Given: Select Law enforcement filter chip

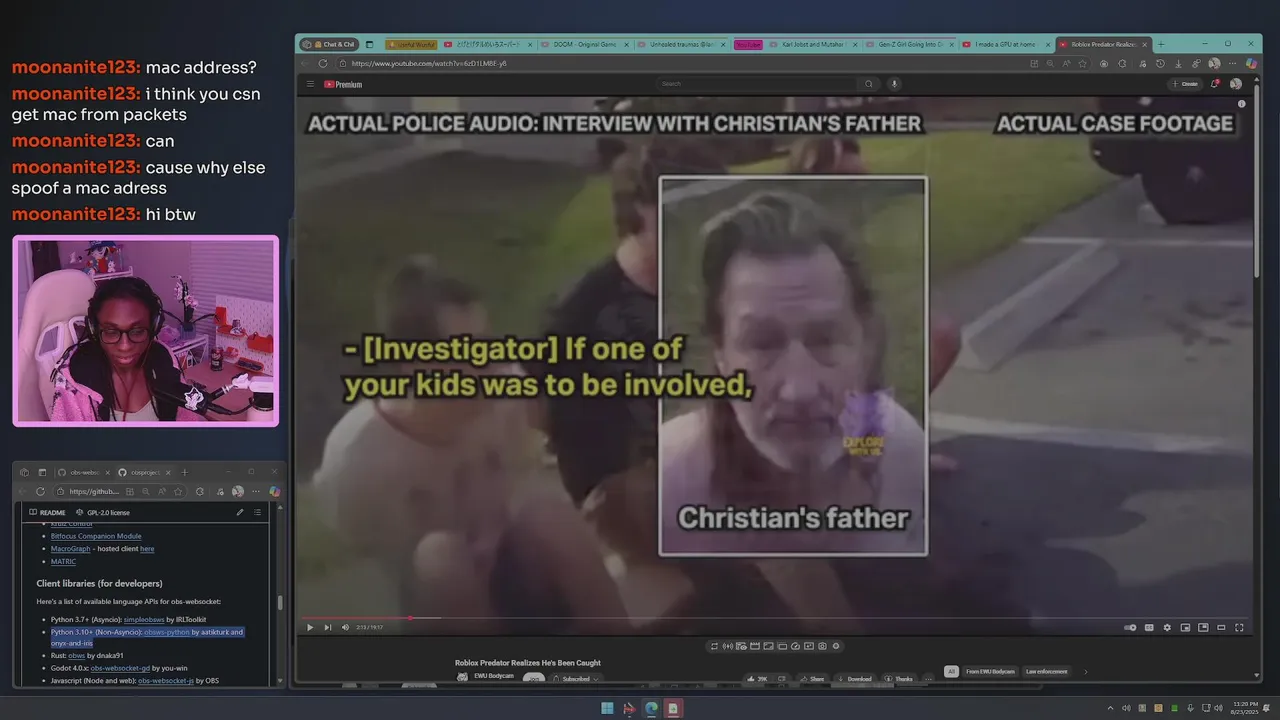Looking at the screenshot, I should click(1046, 672).
